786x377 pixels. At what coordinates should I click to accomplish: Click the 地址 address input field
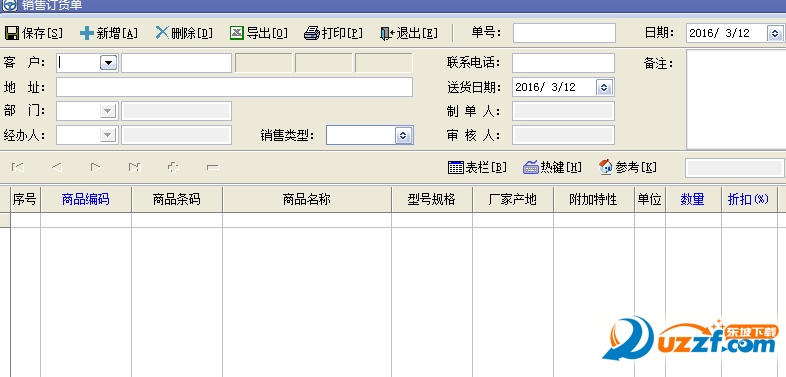(x=234, y=87)
